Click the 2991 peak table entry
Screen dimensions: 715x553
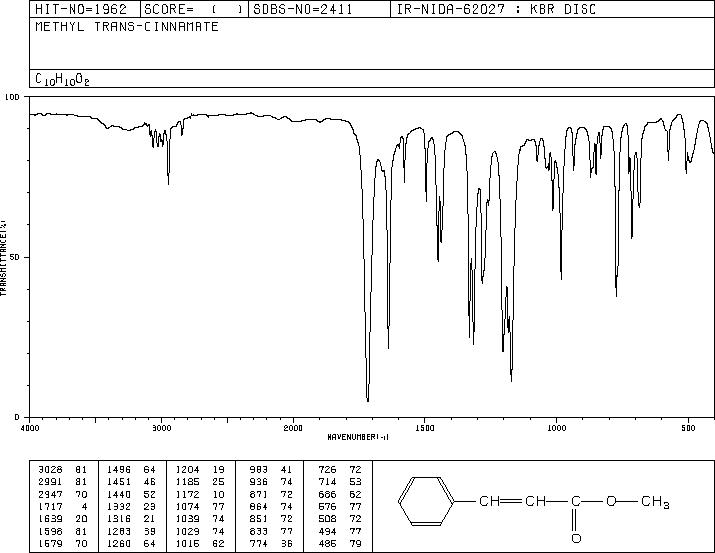(x=62, y=482)
